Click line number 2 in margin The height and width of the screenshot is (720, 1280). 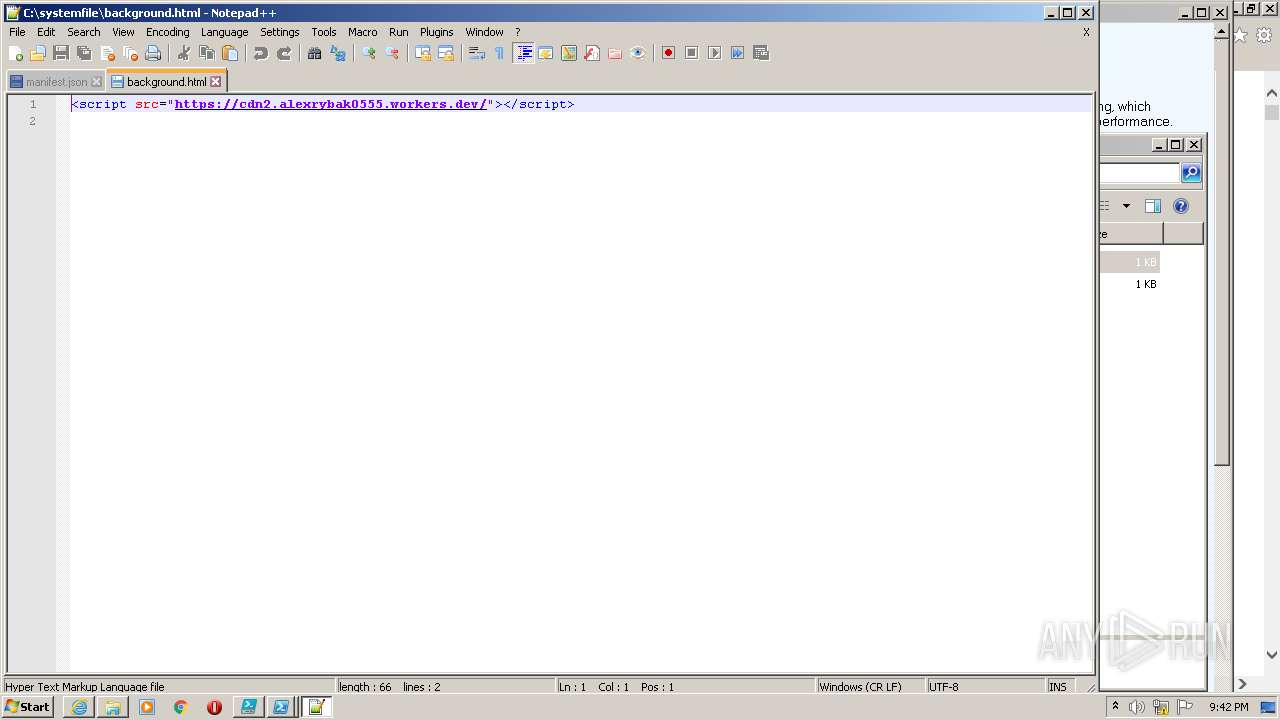click(x=32, y=121)
